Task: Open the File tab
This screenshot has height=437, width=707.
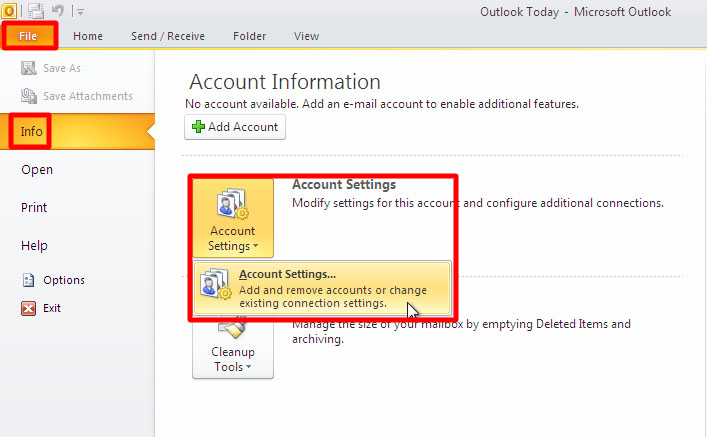Action: pos(28,36)
